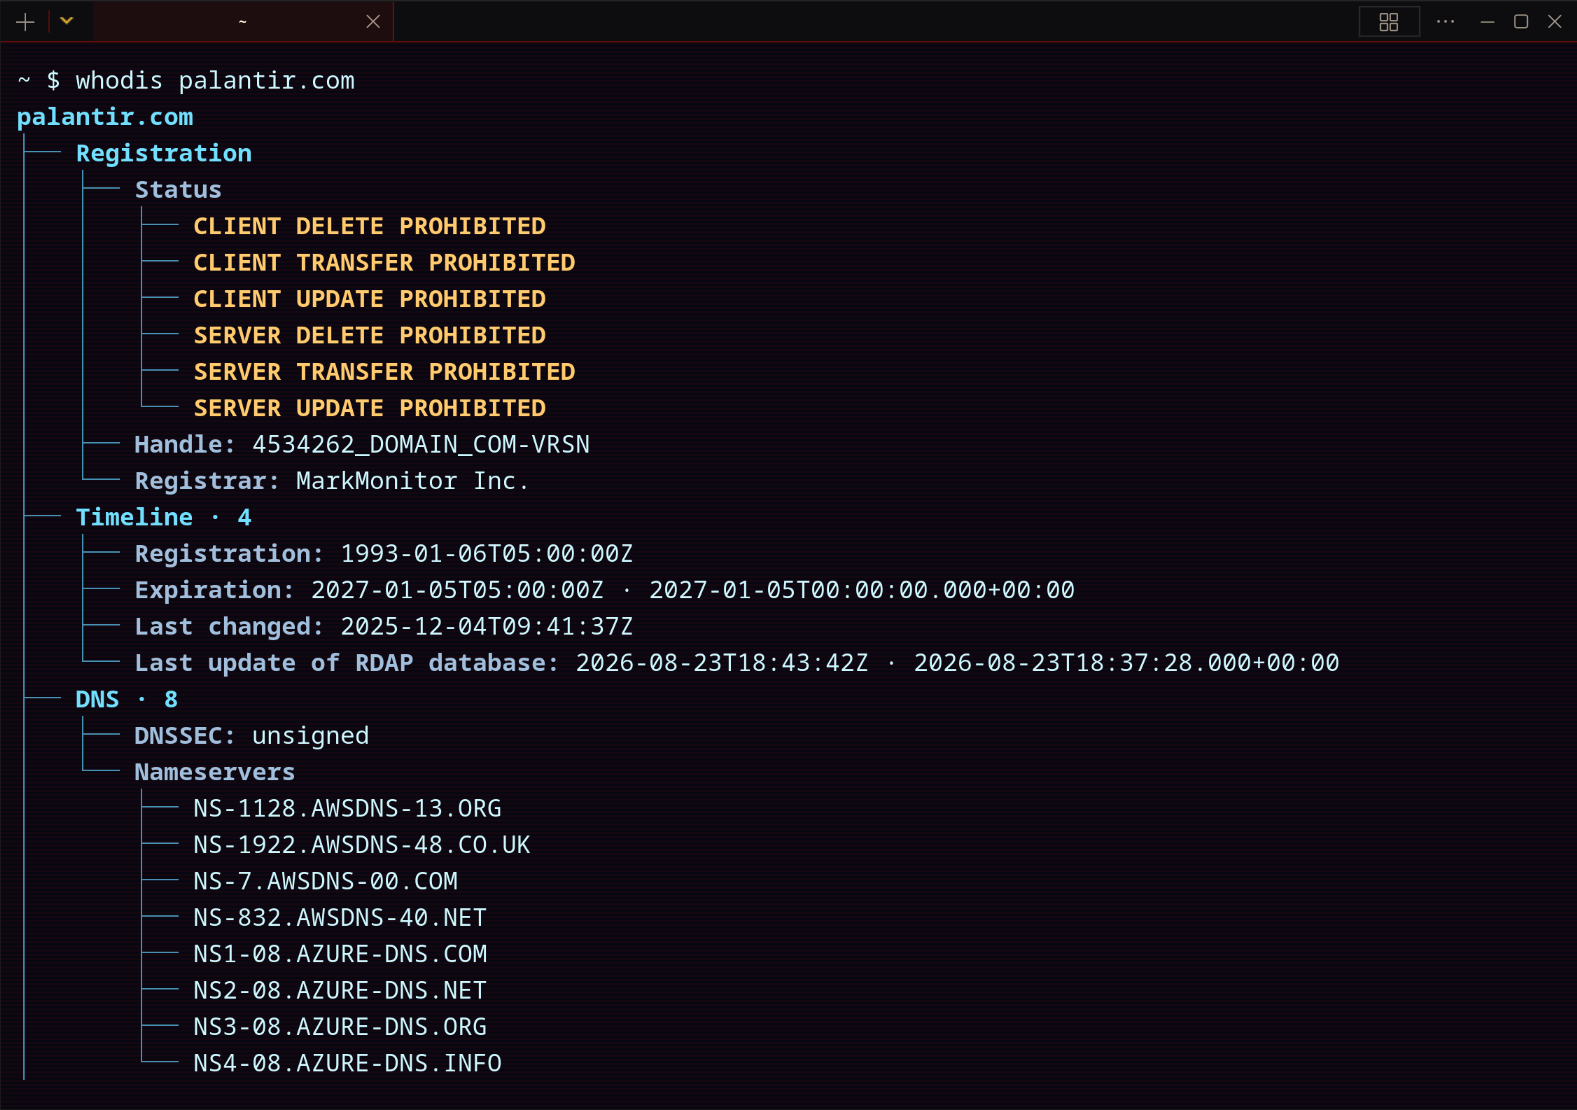This screenshot has height=1110, width=1577.
Task: Click nameserver NS-7.AWSDNS-00.COM
Action: point(326,881)
